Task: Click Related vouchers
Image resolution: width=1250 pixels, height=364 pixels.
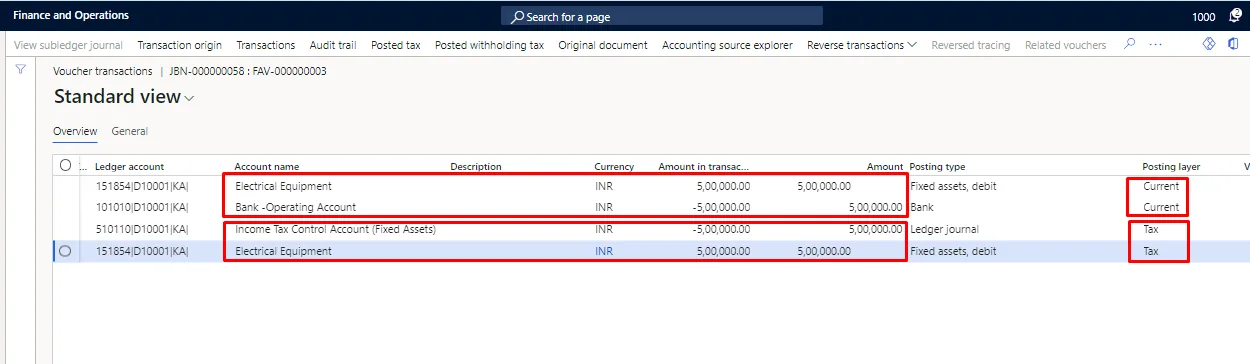Action: [x=1066, y=45]
